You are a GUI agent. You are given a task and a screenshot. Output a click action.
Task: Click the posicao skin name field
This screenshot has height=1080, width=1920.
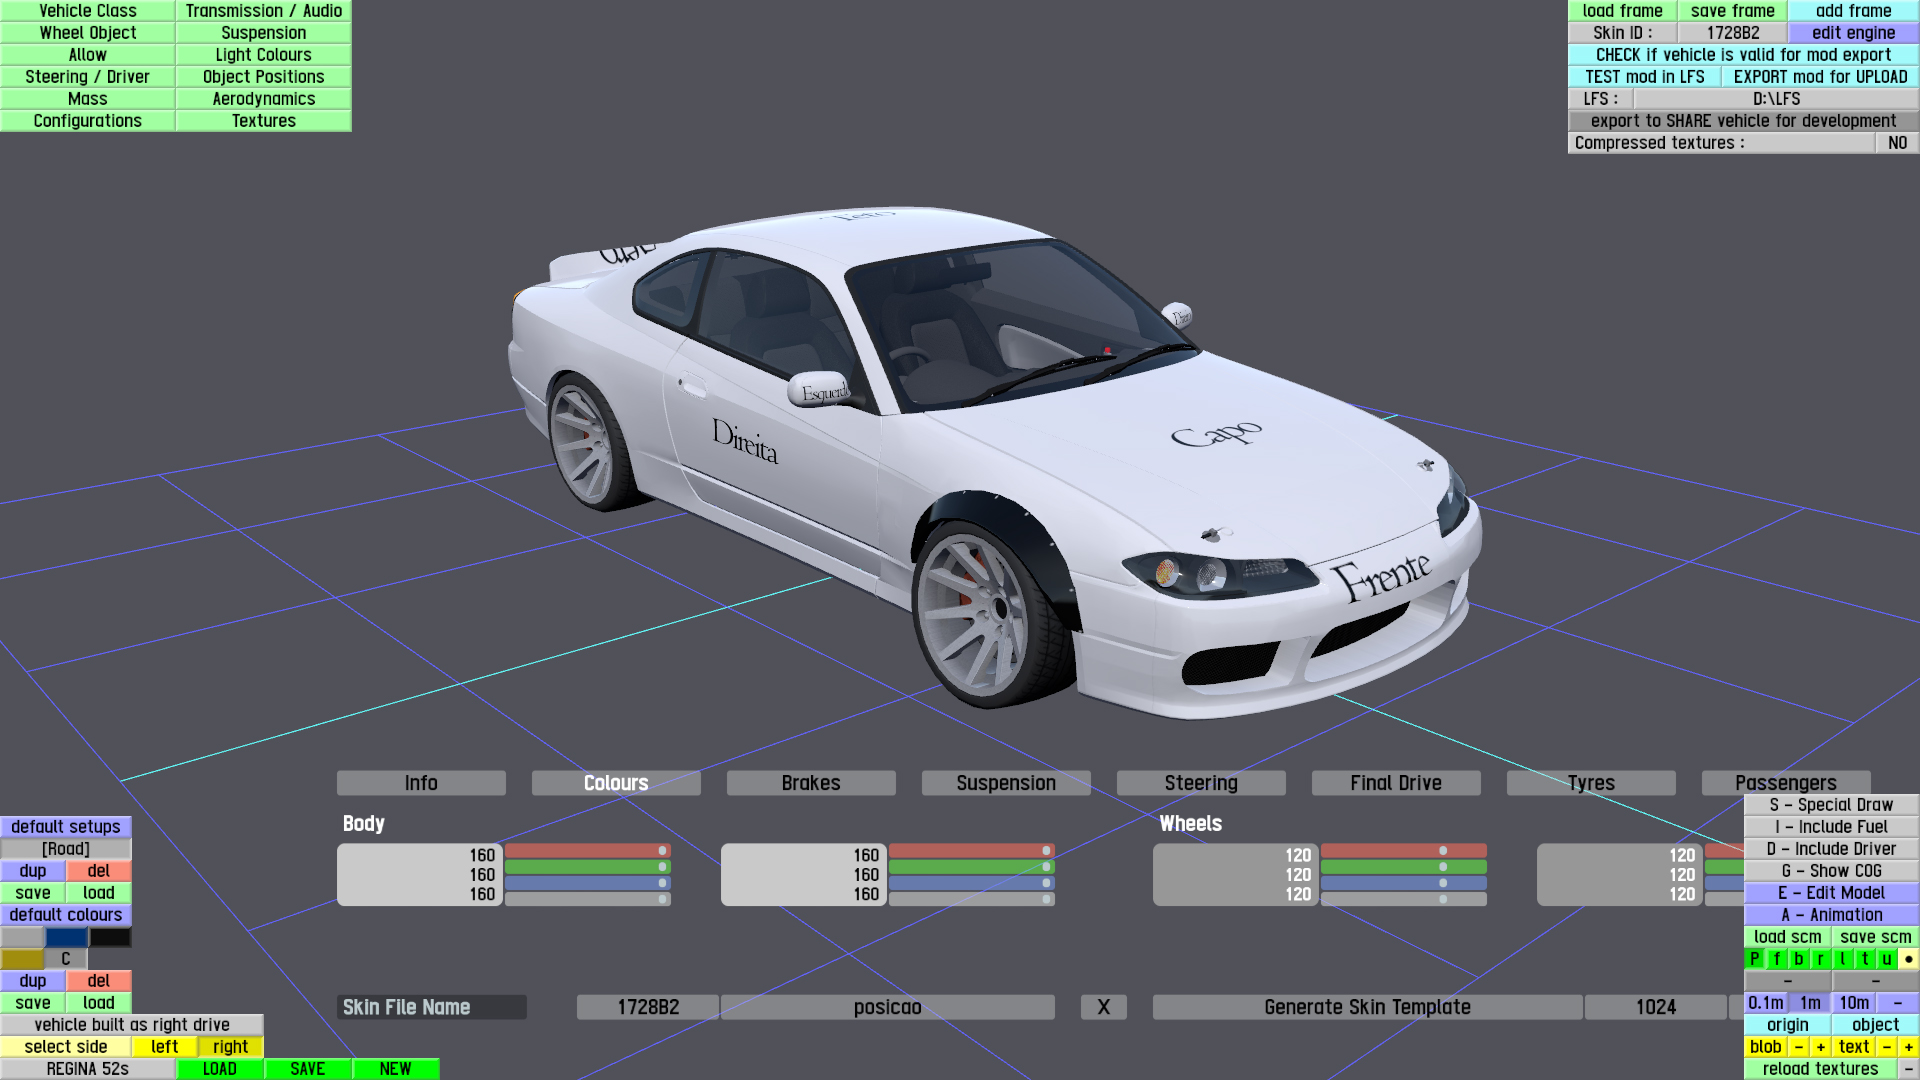pyautogui.click(x=887, y=1007)
